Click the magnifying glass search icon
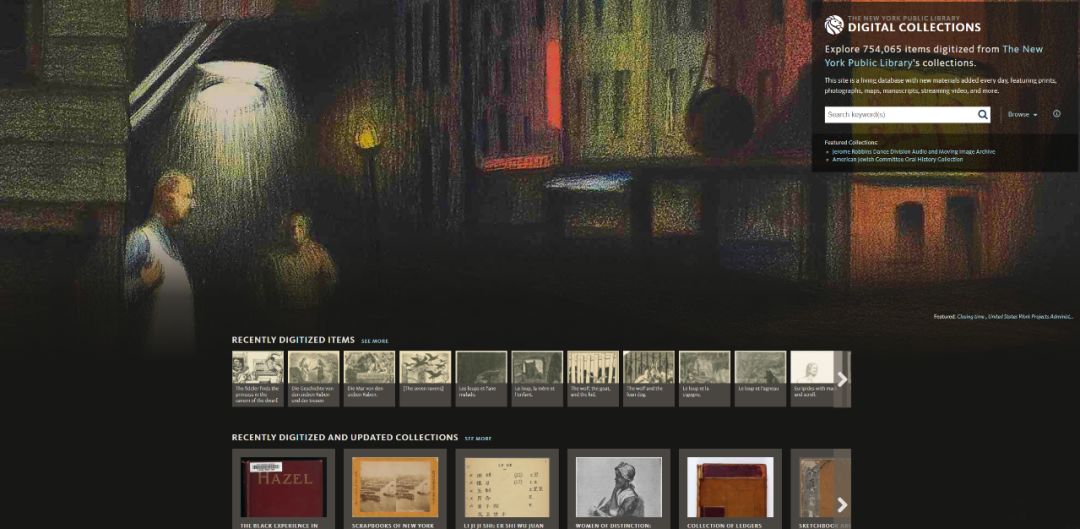The height and width of the screenshot is (529, 1080). 983,115
